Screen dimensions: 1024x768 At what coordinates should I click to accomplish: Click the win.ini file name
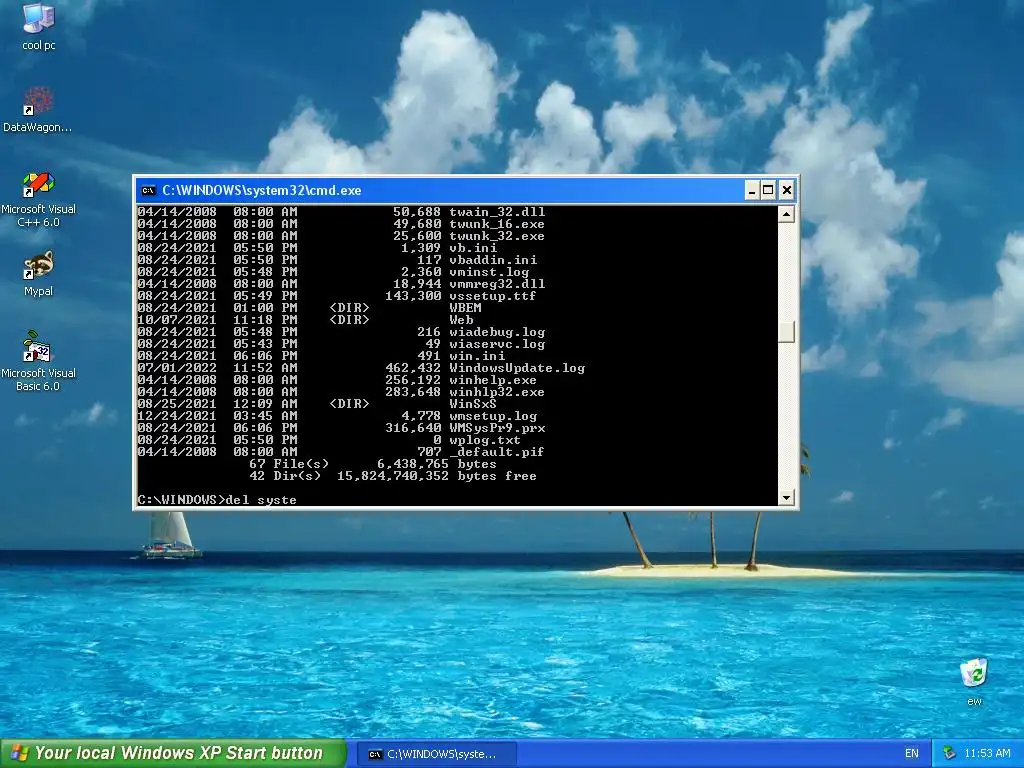pos(477,356)
